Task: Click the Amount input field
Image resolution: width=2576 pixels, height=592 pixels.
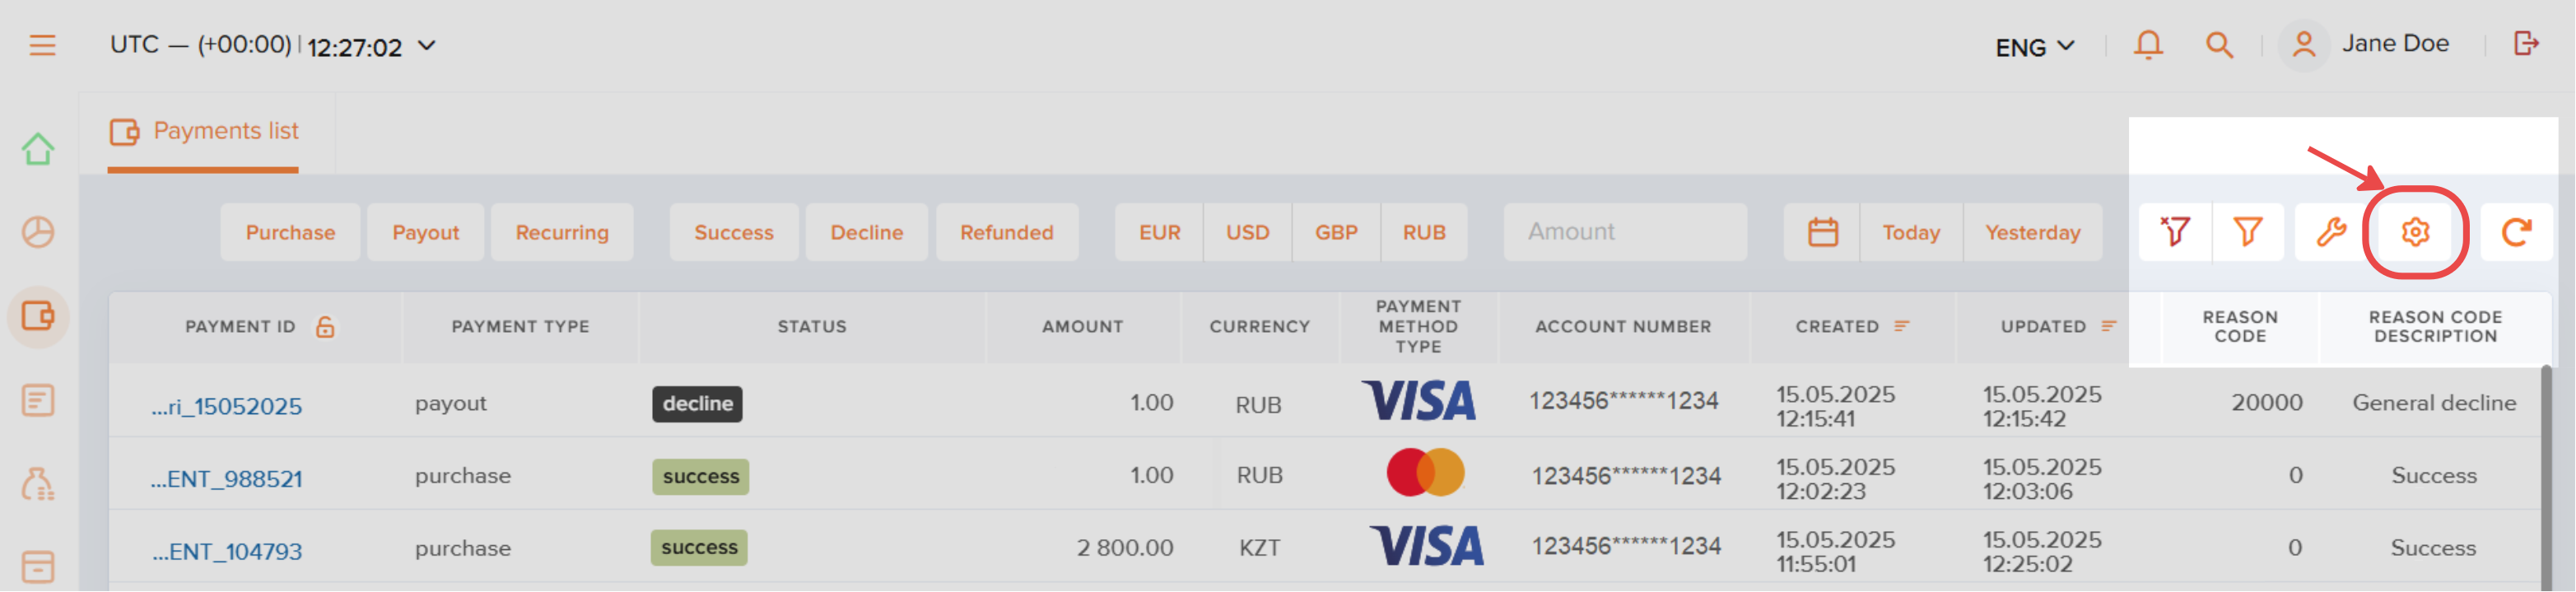Action: (1625, 232)
